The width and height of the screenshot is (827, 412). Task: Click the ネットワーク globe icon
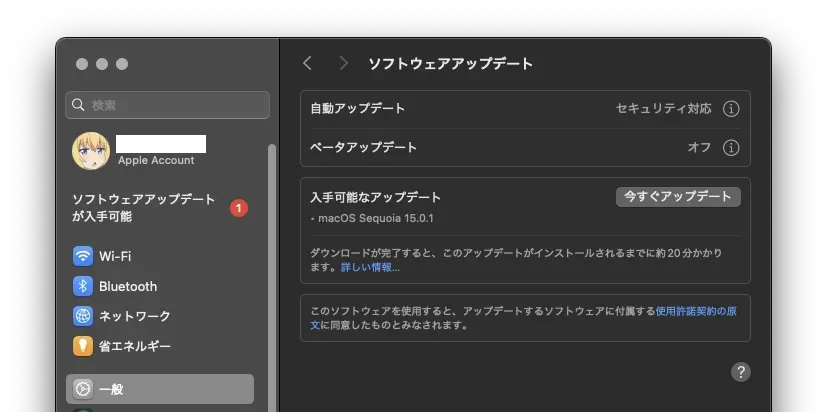(x=83, y=316)
